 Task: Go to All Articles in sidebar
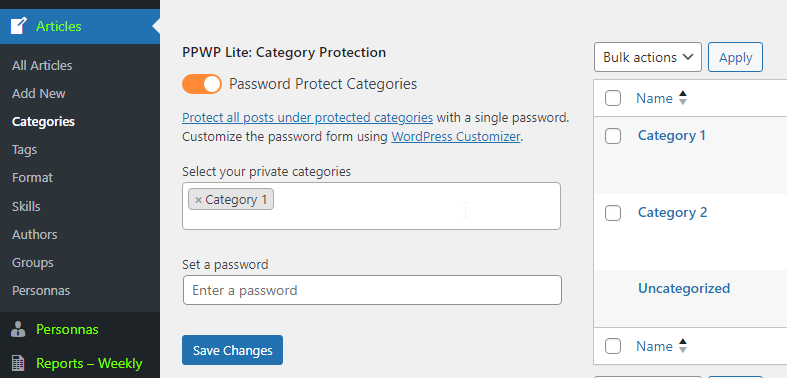(x=42, y=65)
